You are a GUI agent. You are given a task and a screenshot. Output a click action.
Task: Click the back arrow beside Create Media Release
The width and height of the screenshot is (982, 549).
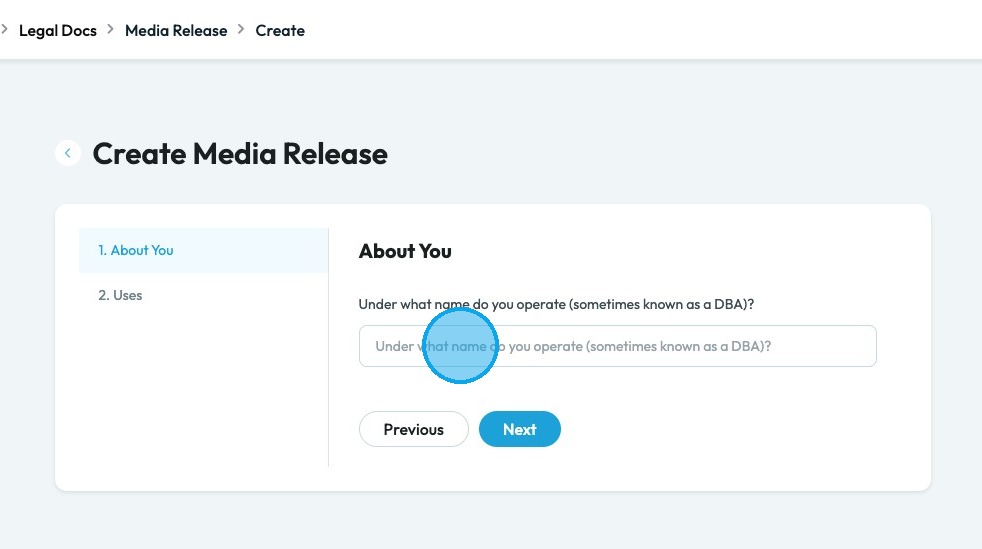(68, 153)
